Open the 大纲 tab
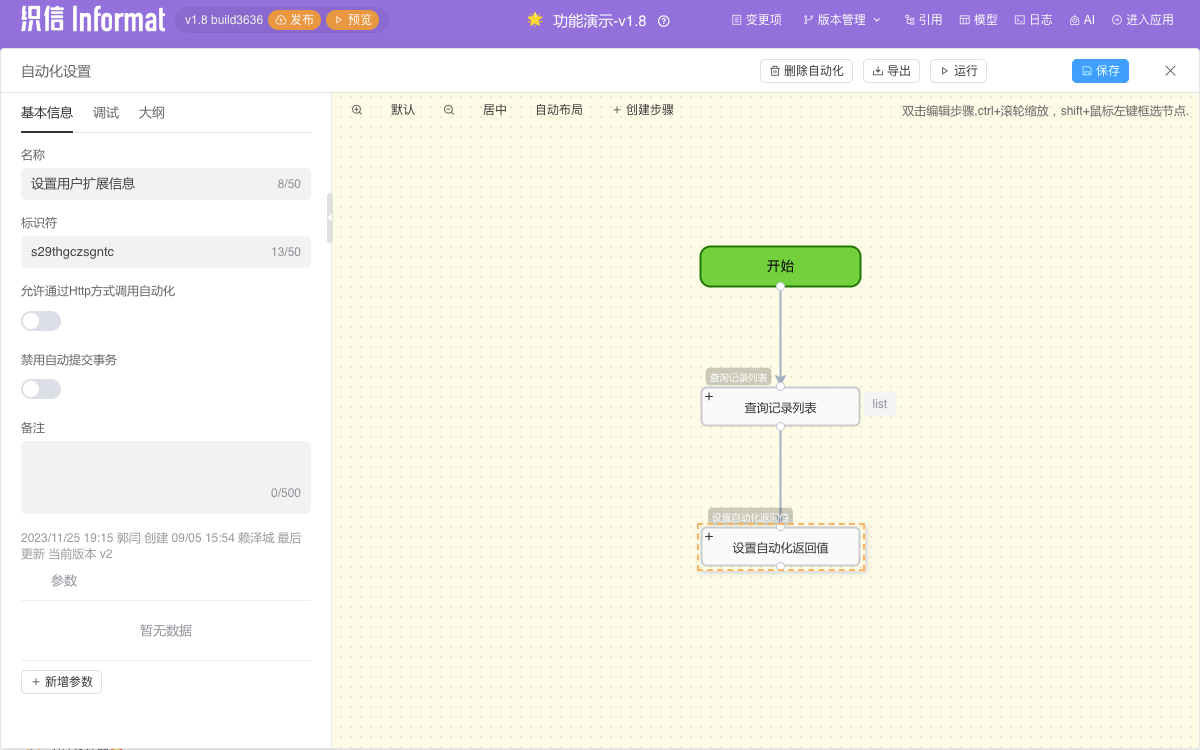The width and height of the screenshot is (1200, 750). click(152, 113)
